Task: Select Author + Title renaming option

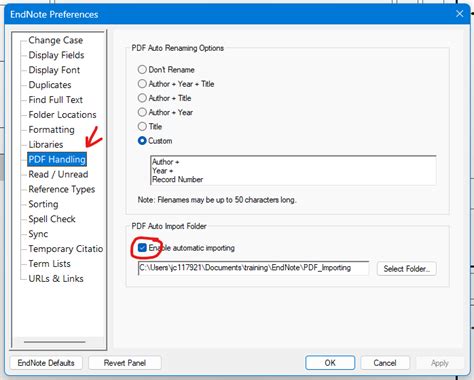Action: click(x=142, y=98)
